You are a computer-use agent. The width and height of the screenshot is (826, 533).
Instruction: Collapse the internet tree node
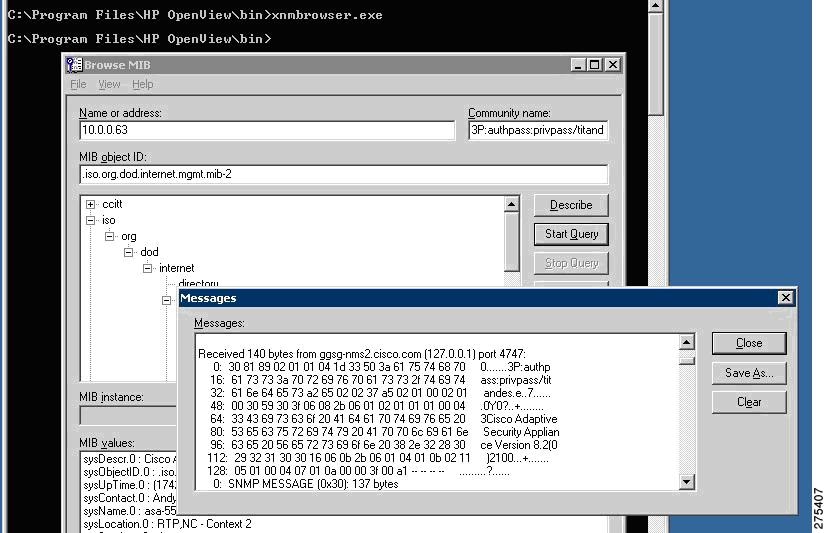click(148, 268)
